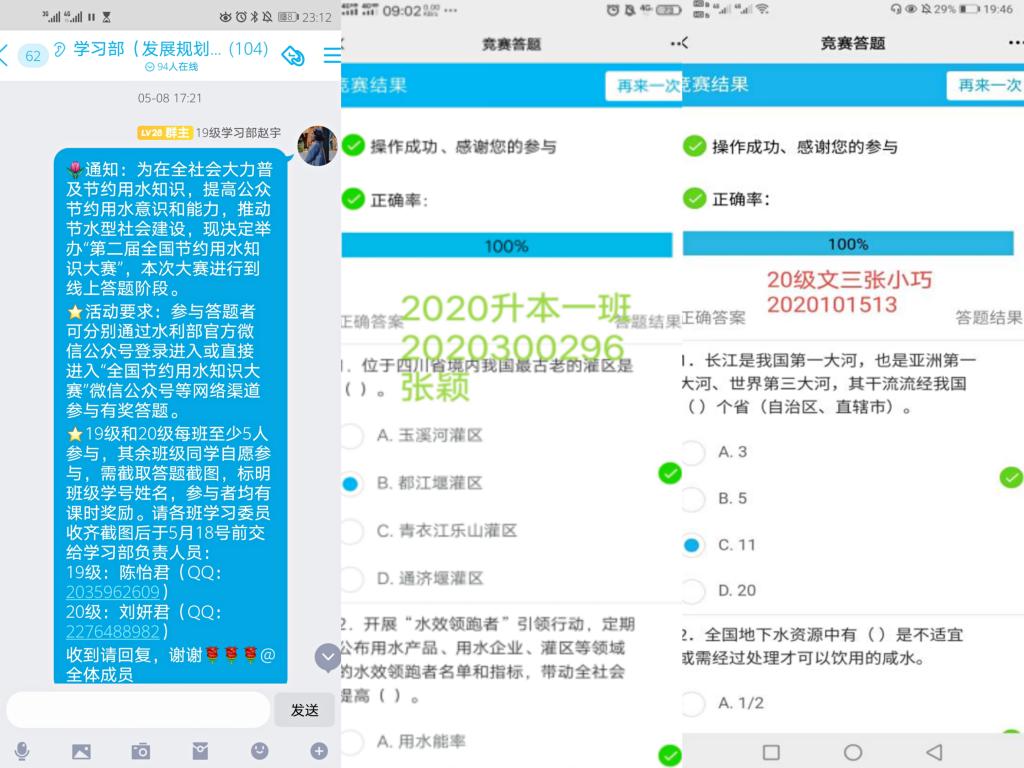This screenshot has width=1024, height=768.
Task: Tap the Android recent apps square button
Action: (x=771, y=752)
